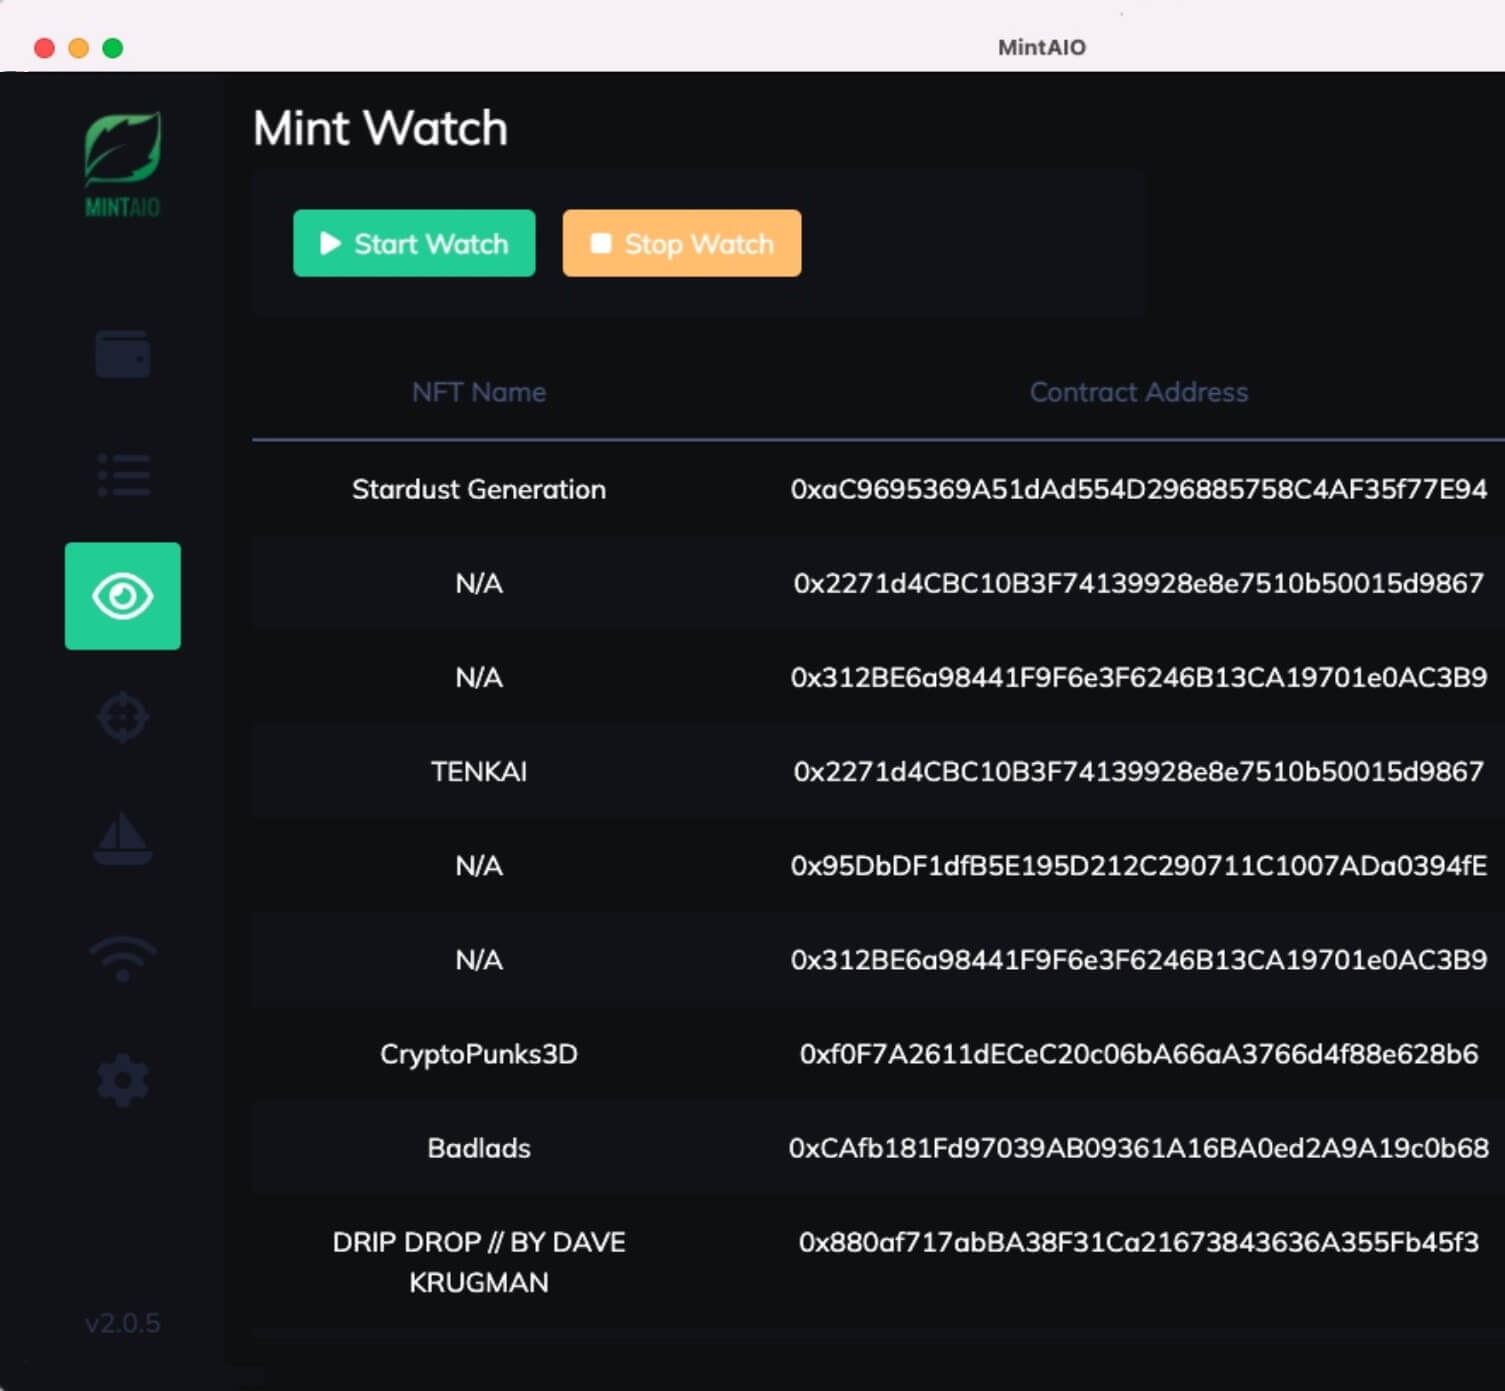Click contract address starting with 0xCAfb18
Viewport: 1505px width, 1391px height.
click(x=1138, y=1148)
